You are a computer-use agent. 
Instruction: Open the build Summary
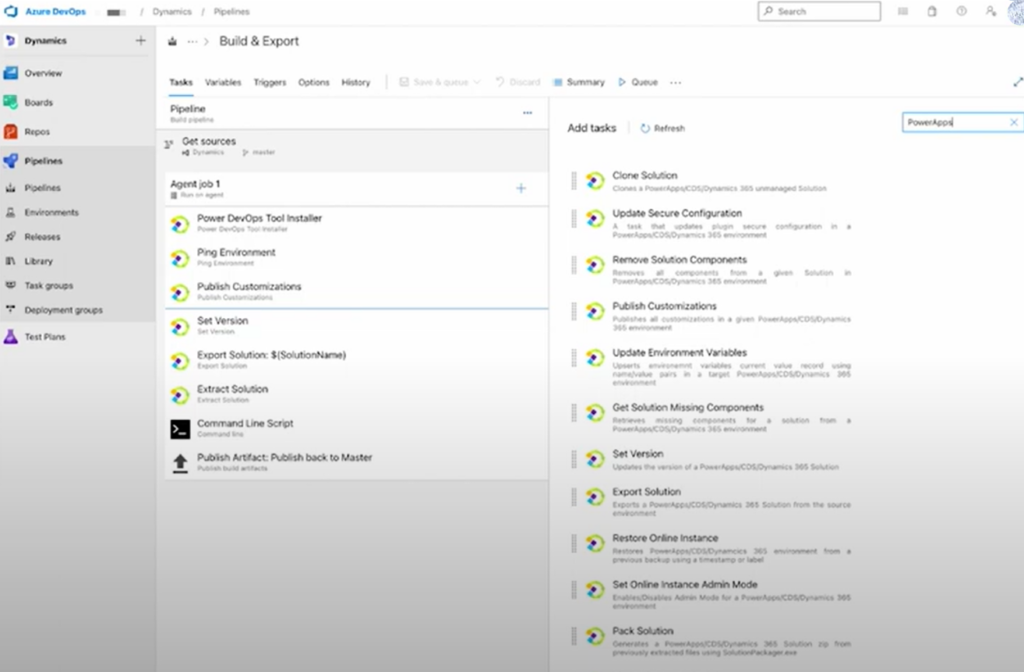(x=579, y=82)
